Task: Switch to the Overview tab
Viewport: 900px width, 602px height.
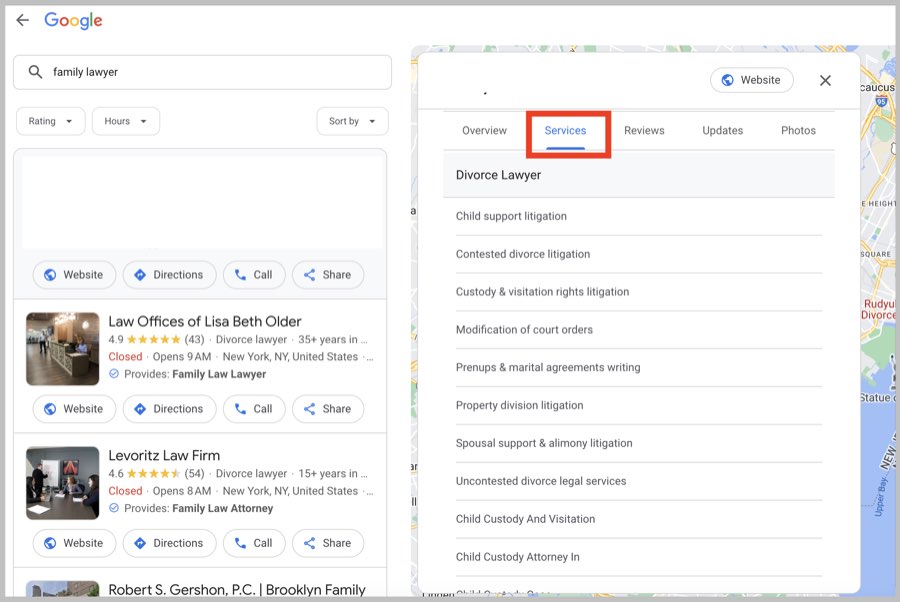Action: [x=484, y=131]
